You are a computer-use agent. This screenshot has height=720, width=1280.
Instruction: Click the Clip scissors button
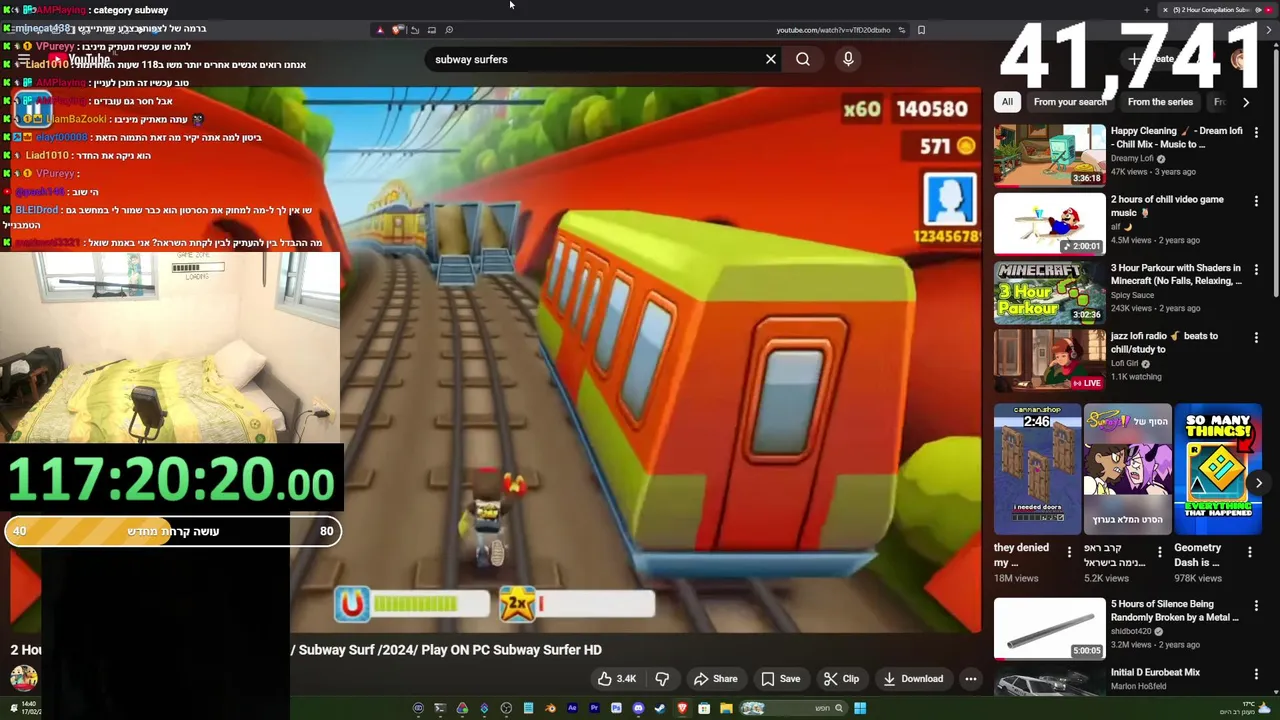[x=841, y=679]
